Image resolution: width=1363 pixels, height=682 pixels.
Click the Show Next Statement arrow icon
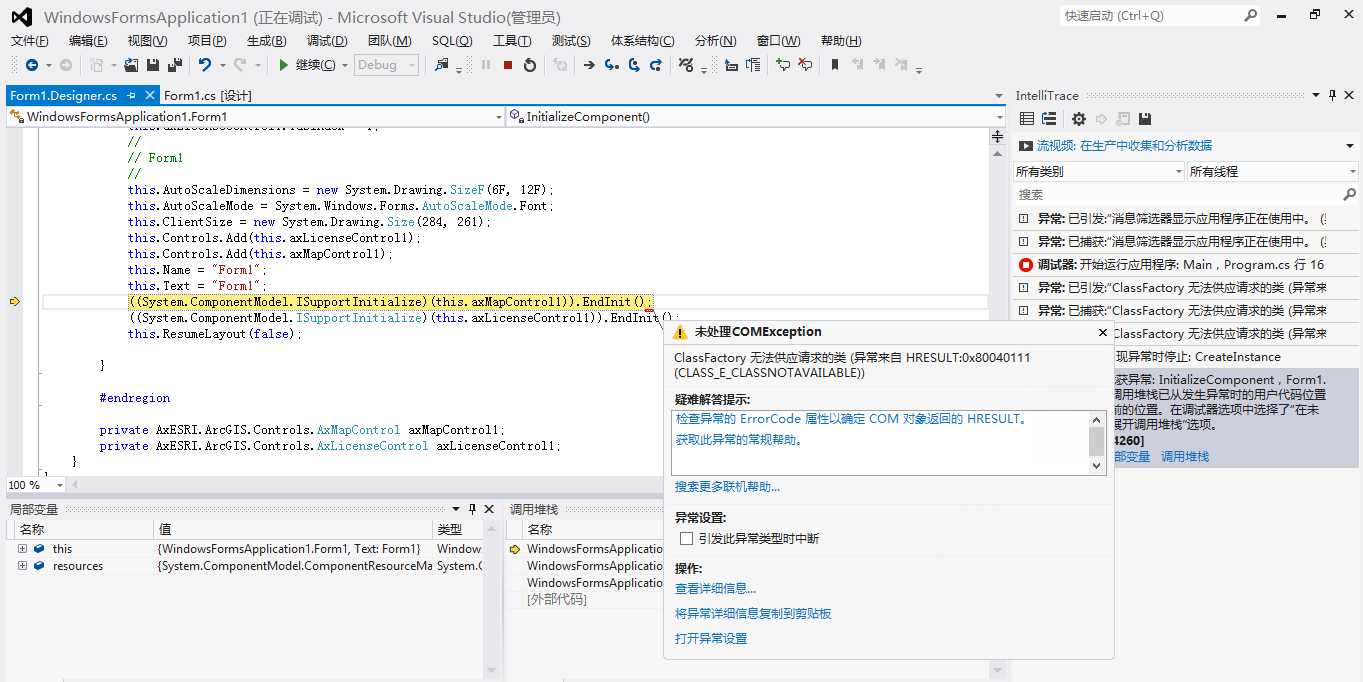tap(589, 65)
